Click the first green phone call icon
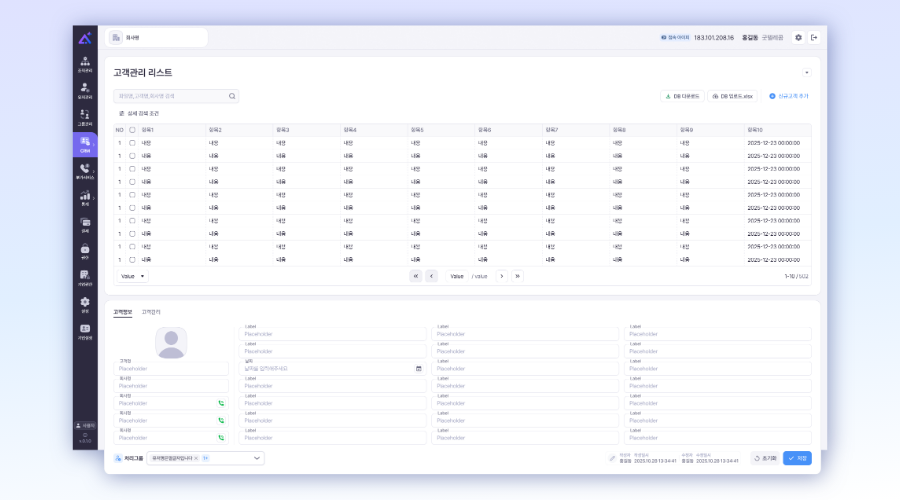 click(221, 403)
